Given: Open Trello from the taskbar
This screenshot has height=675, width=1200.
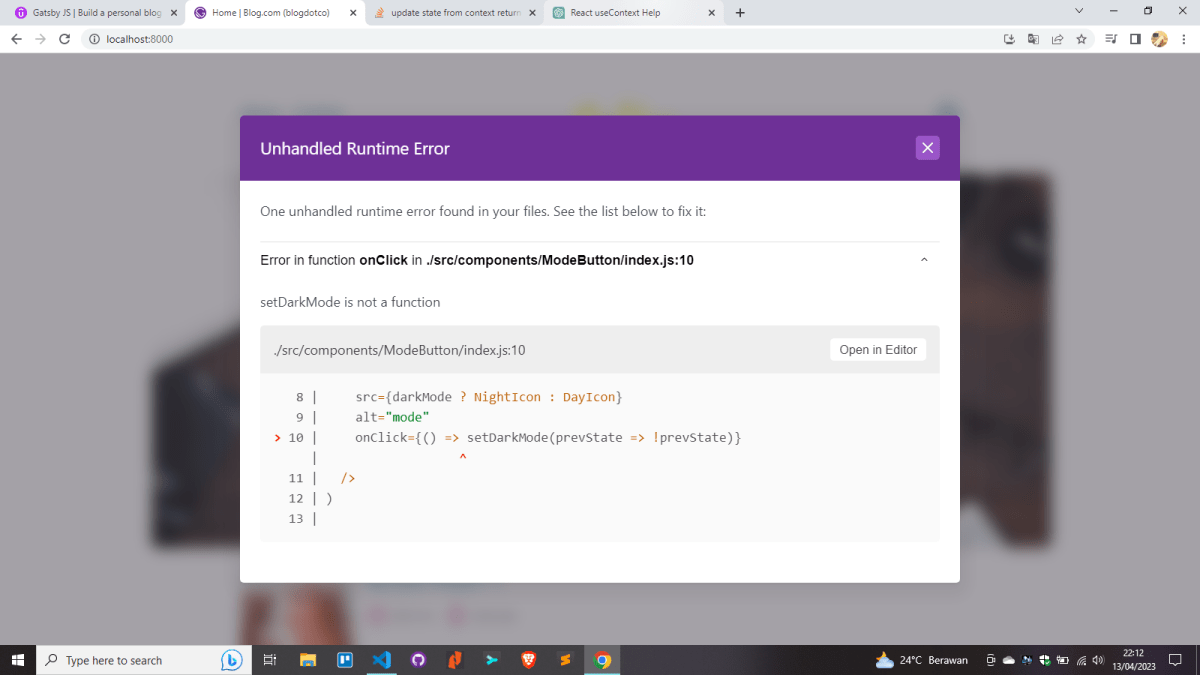Looking at the screenshot, I should [345, 660].
